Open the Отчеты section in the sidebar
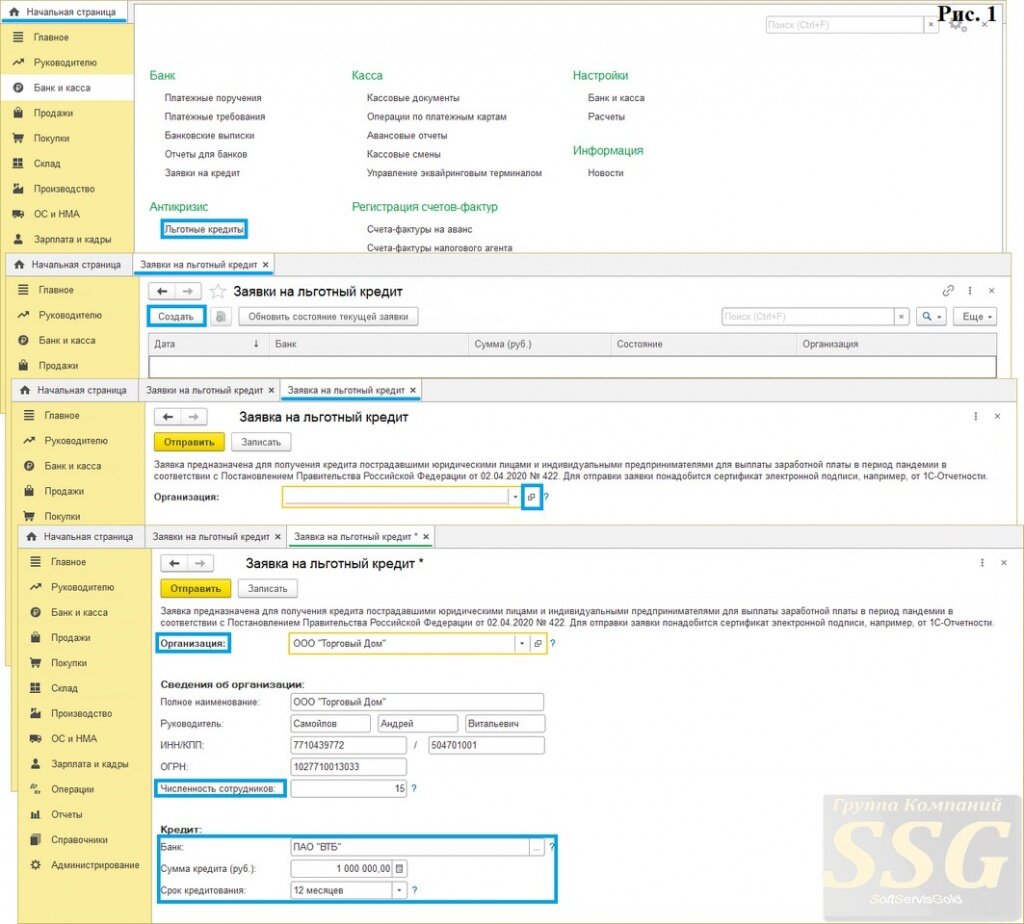 click(66, 814)
